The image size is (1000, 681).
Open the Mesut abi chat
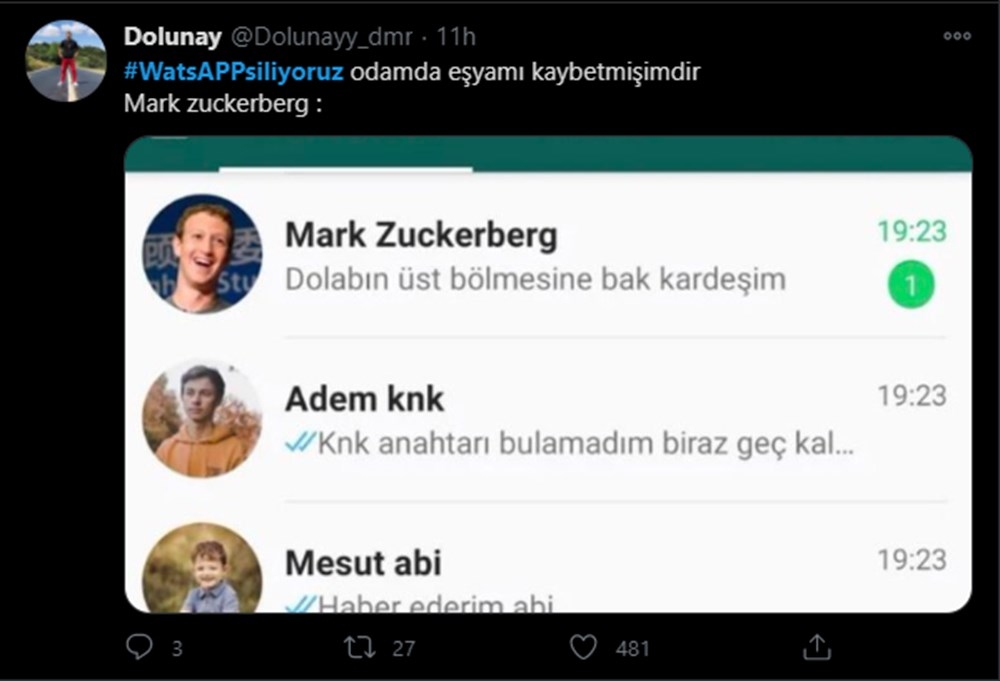363,563
